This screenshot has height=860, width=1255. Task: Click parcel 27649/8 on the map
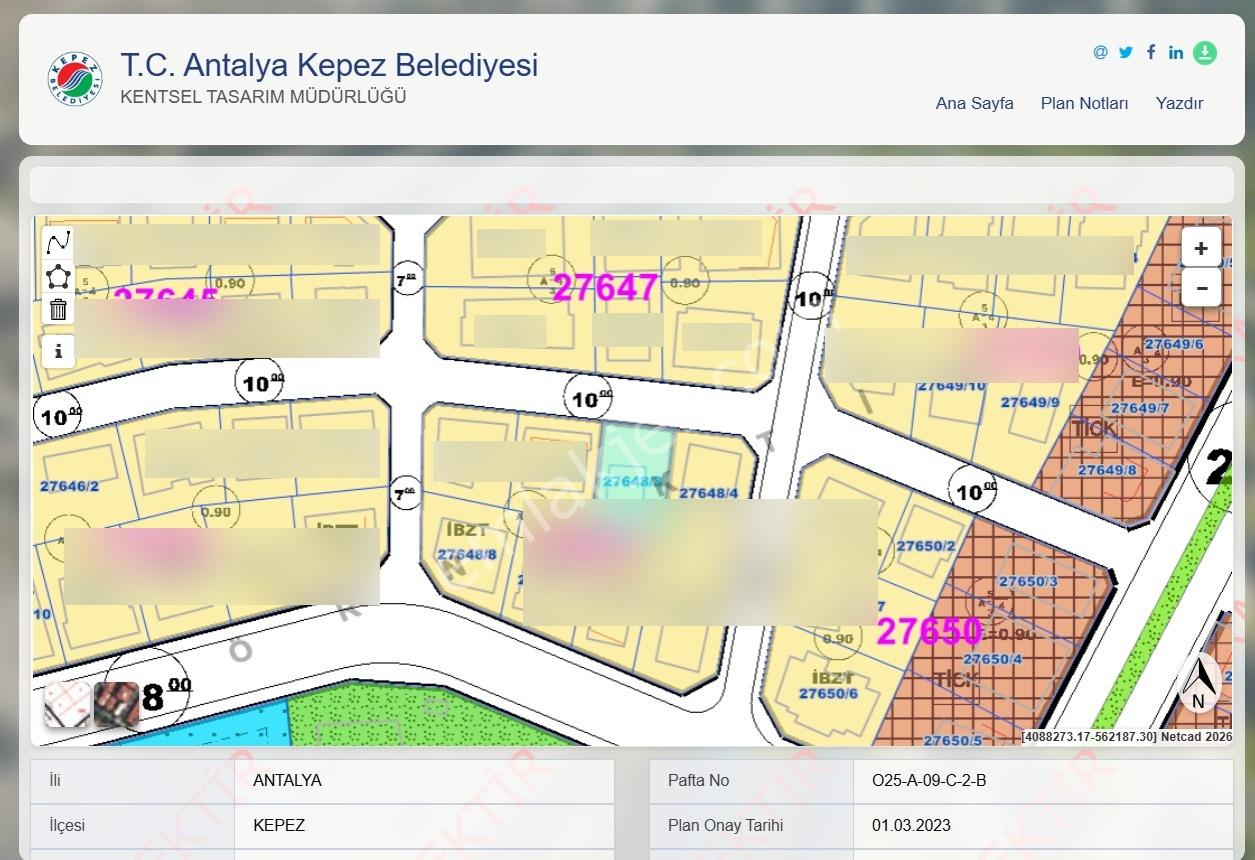tap(1107, 470)
